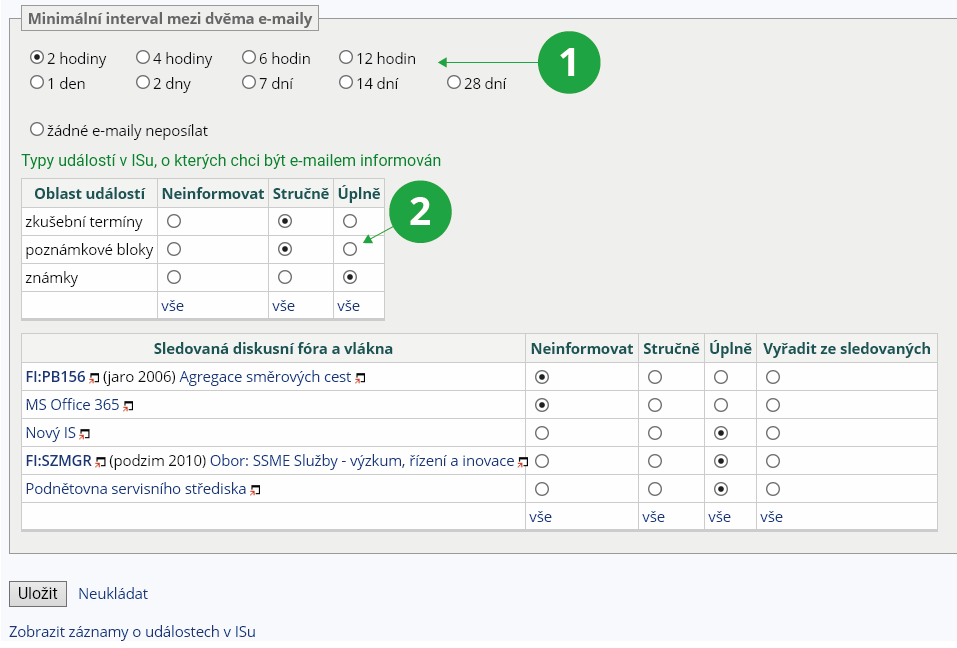
Task: Click the icon next to Nový IS
Action: (x=85, y=434)
